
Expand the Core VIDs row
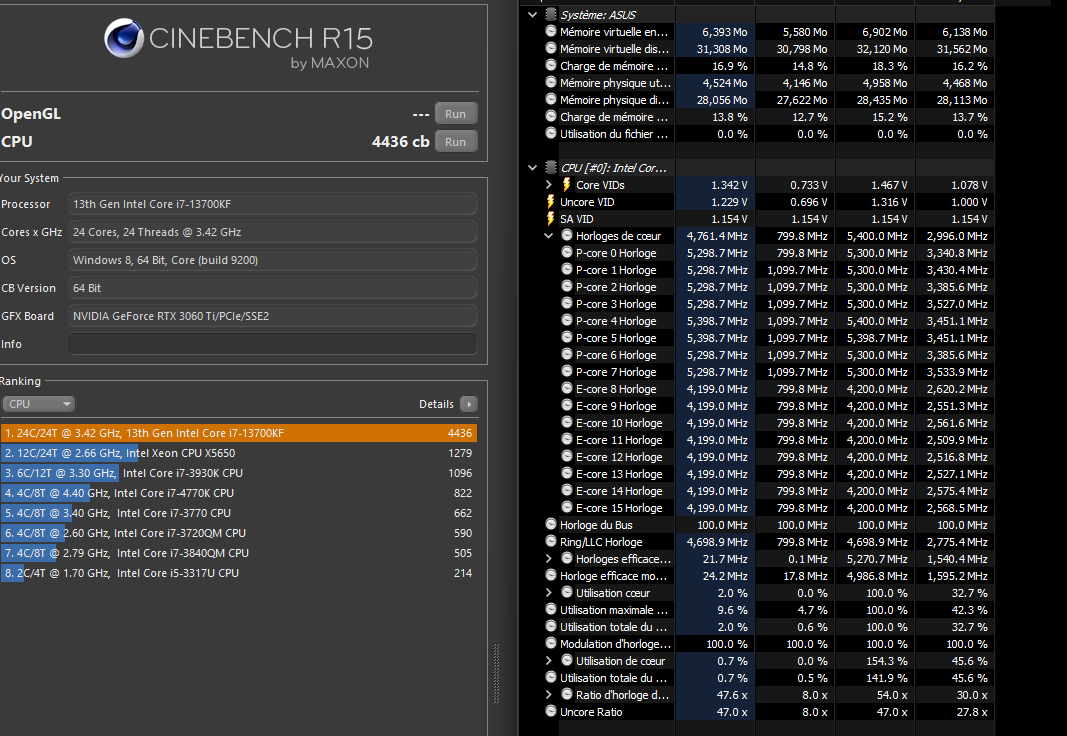(548, 184)
